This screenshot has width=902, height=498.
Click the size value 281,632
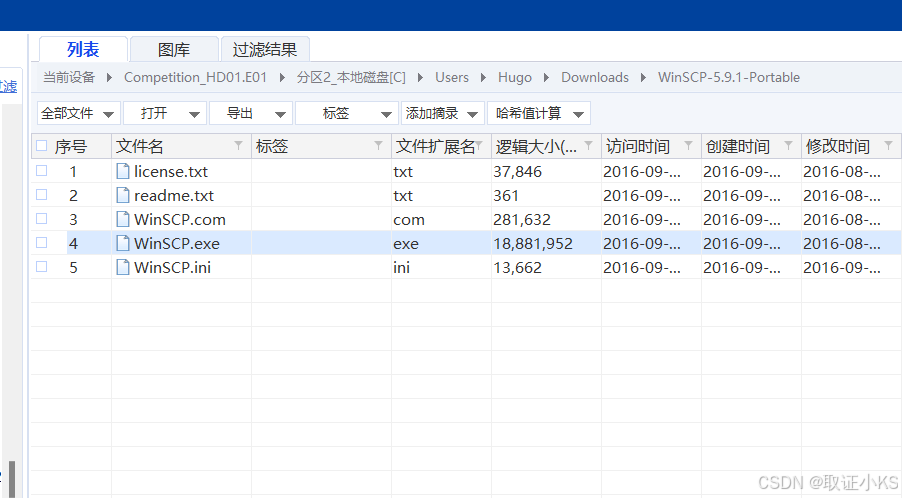(x=522, y=220)
